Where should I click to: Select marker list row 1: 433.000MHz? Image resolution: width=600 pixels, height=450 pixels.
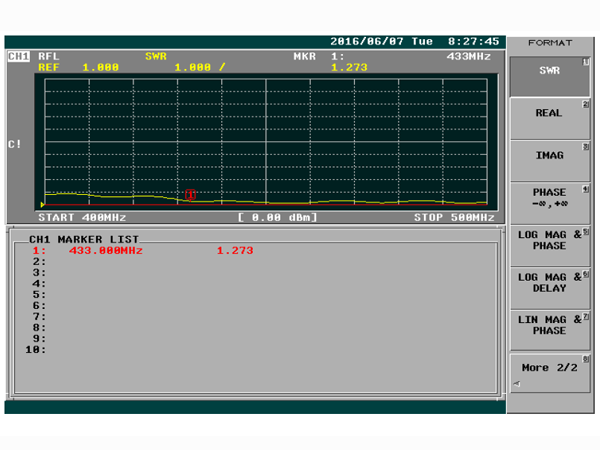[142, 251]
